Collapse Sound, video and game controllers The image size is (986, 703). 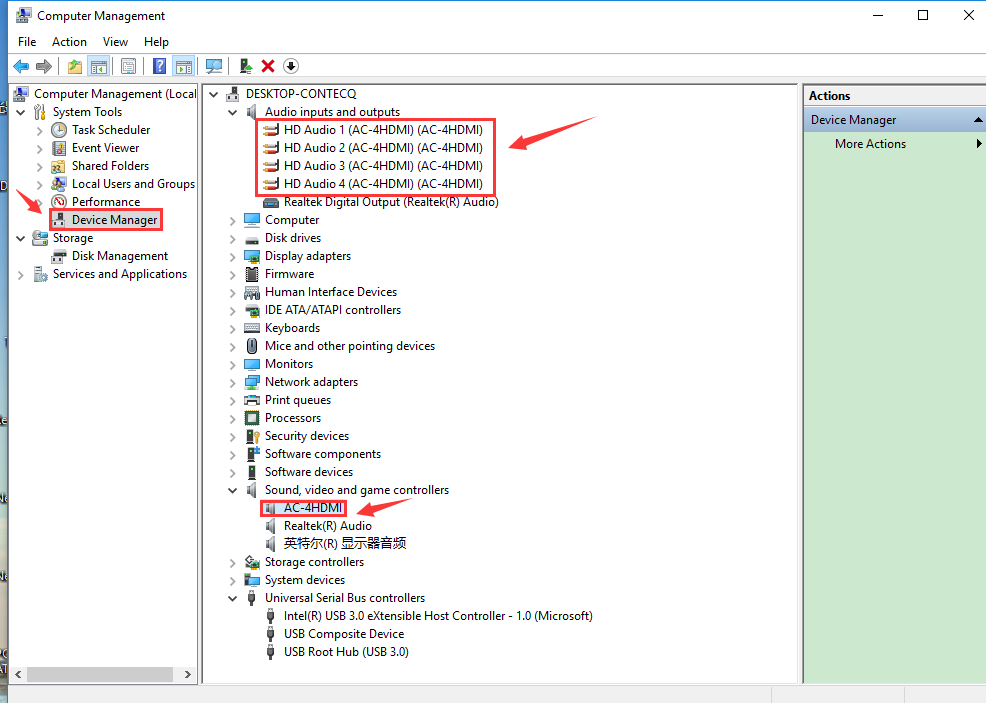(233, 490)
